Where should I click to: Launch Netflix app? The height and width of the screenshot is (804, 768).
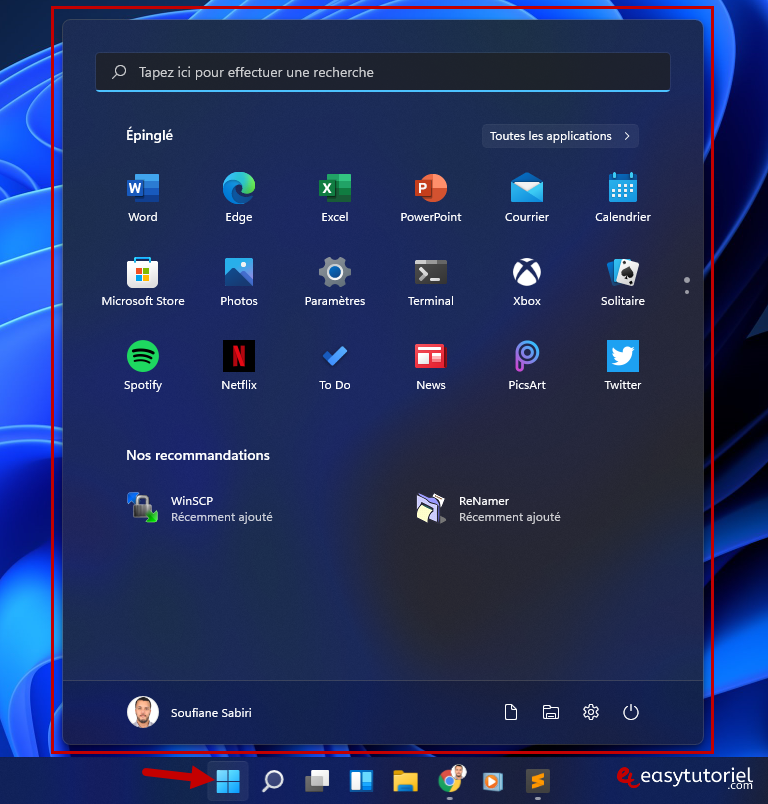click(239, 366)
